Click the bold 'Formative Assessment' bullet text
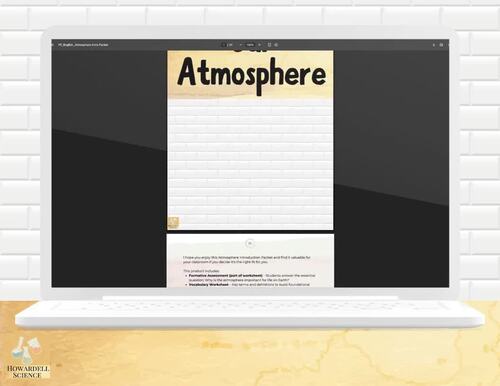This screenshot has width=500, height=386. point(226,276)
